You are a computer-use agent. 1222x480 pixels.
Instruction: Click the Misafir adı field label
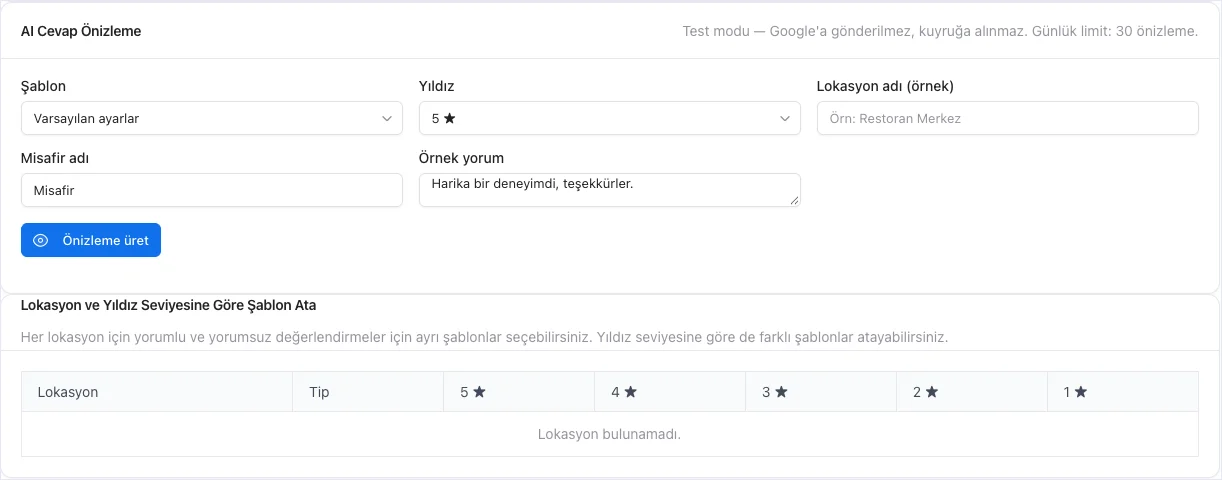click(56, 158)
